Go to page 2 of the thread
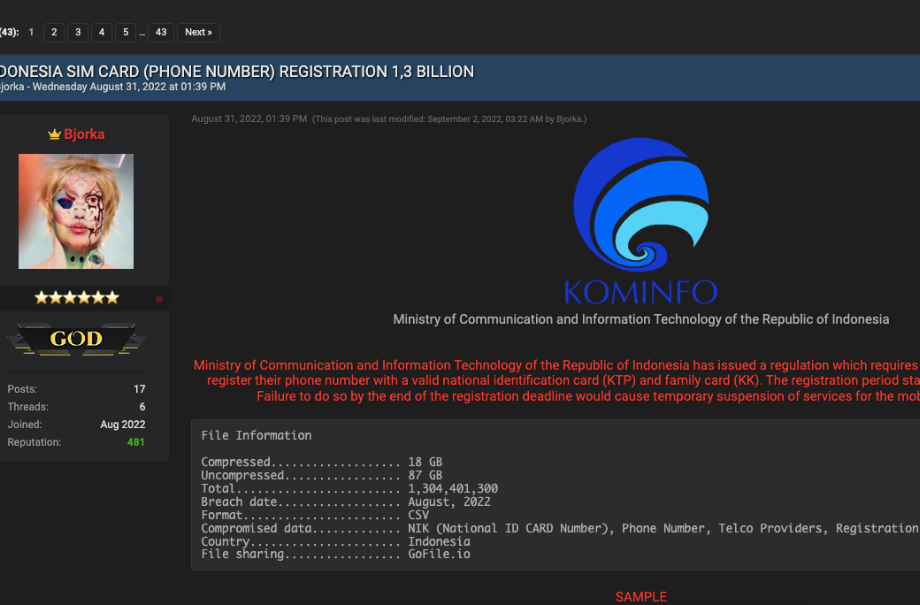This screenshot has width=920, height=605. [54, 32]
